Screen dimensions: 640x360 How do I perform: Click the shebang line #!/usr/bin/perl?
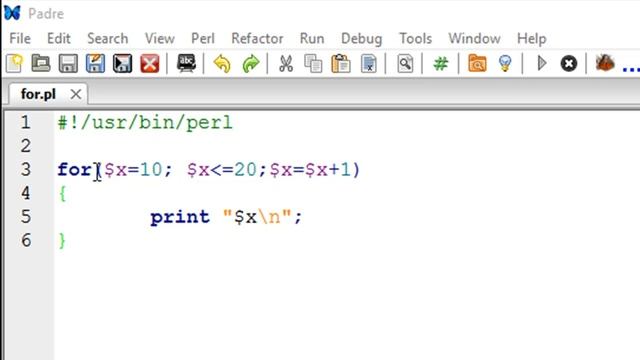[x=145, y=122]
